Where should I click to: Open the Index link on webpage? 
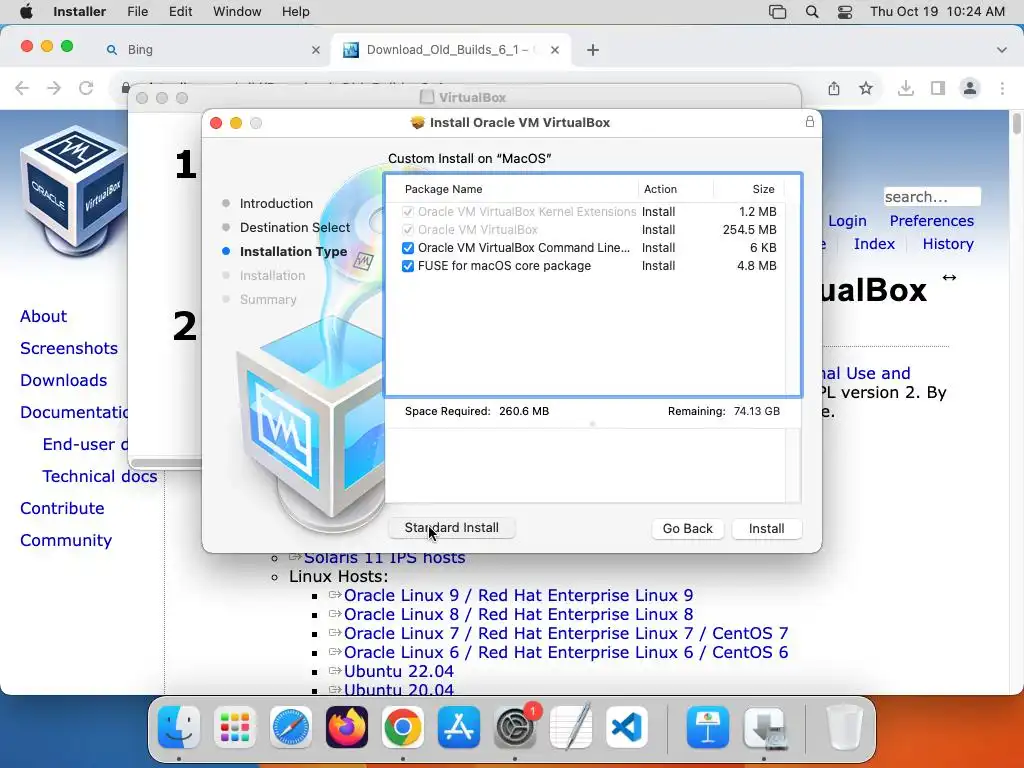(x=874, y=244)
